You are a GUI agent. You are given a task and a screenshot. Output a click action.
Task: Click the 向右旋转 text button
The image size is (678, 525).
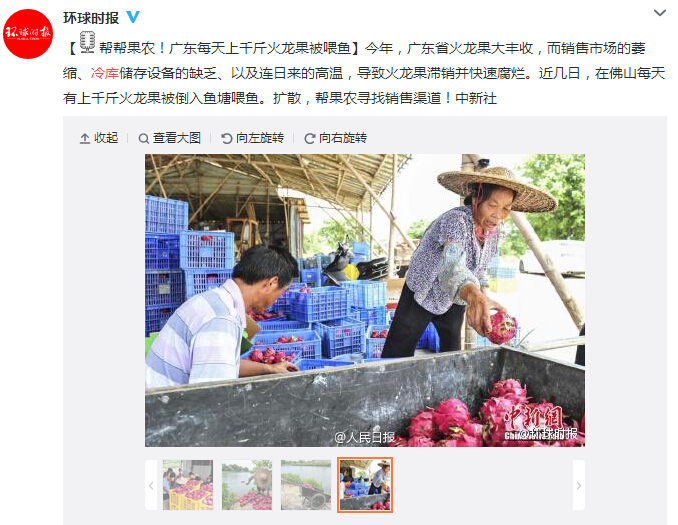343,138
